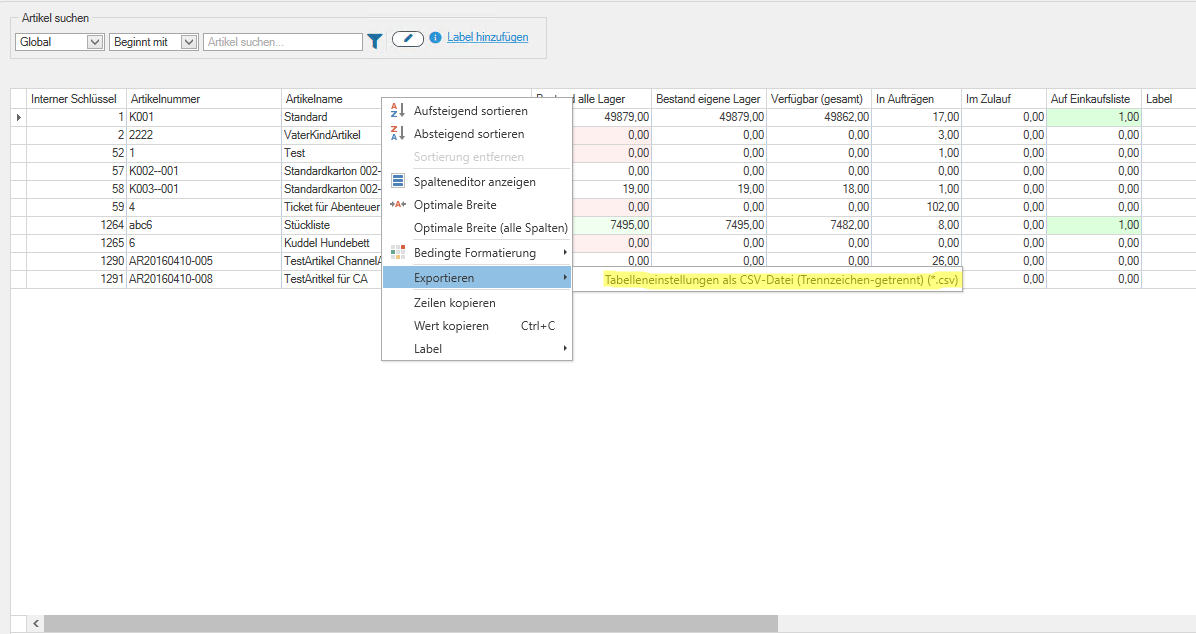Choose 'Zeilen kopieren' from context menu
The height and width of the screenshot is (634, 1196).
[477, 303]
